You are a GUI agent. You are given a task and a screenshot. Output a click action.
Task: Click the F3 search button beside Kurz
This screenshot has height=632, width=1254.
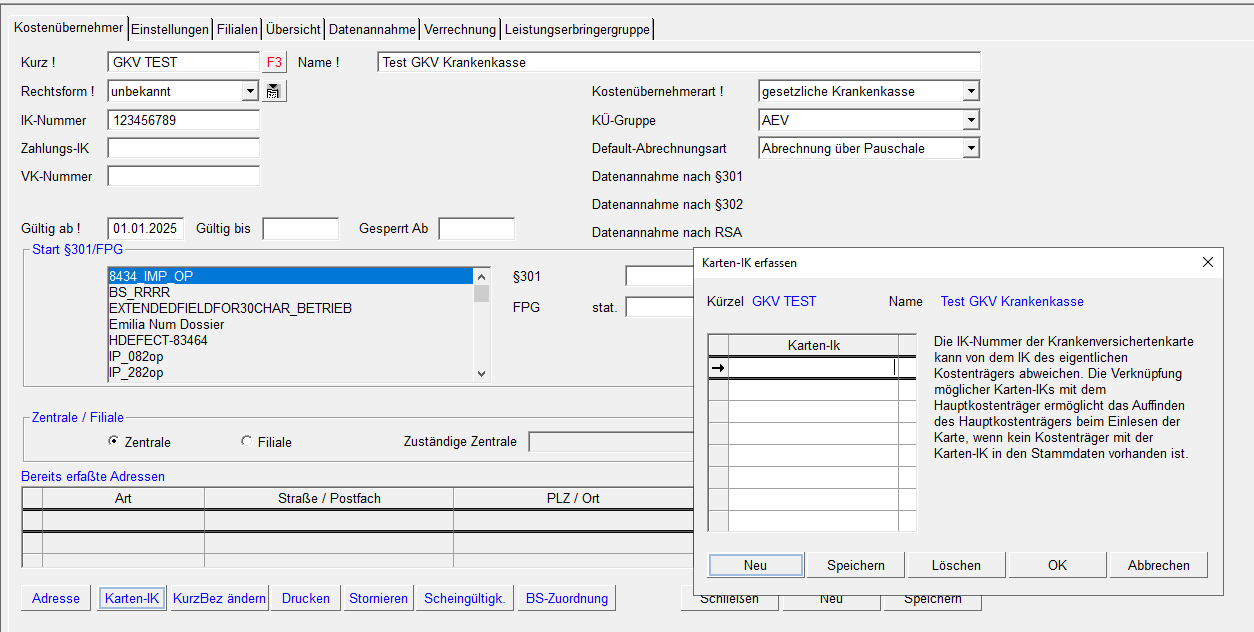coord(274,62)
